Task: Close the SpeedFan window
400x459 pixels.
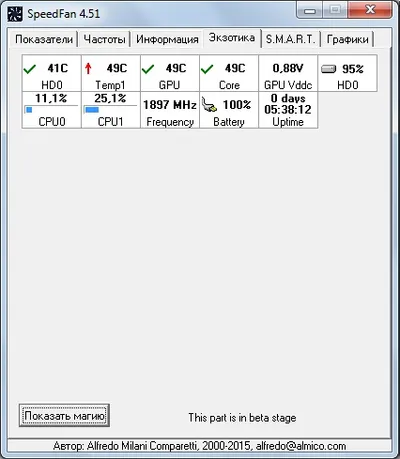Action: click(x=370, y=11)
